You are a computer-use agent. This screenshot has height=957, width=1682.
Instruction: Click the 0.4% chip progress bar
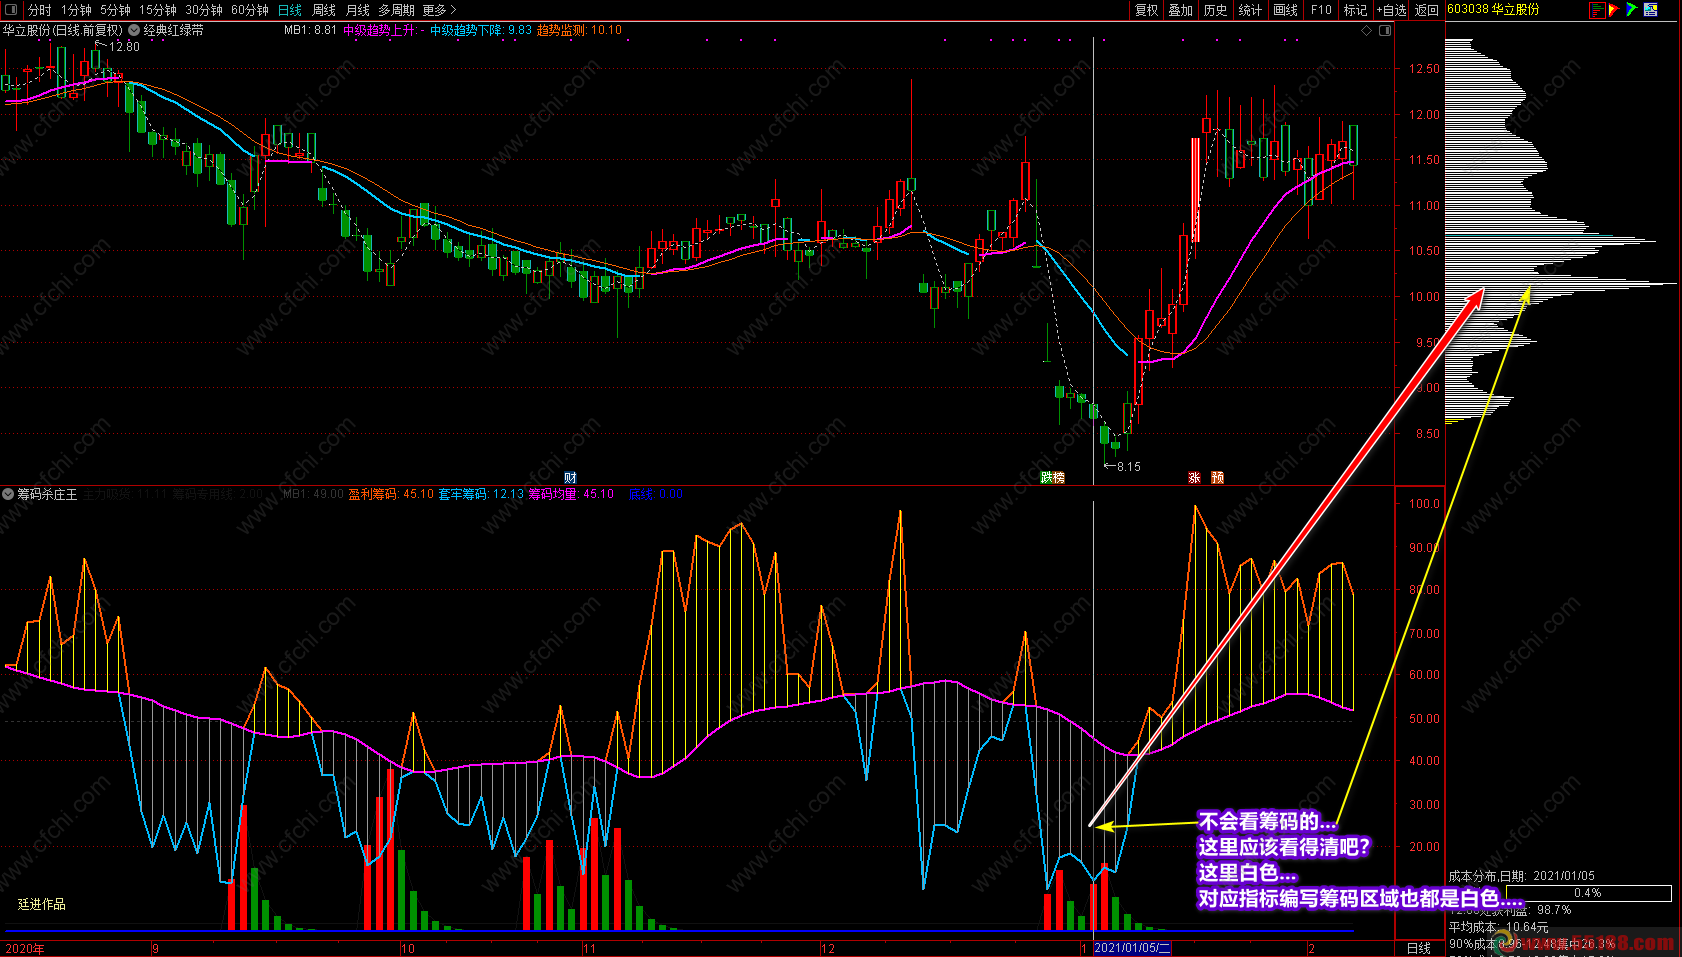1588,893
